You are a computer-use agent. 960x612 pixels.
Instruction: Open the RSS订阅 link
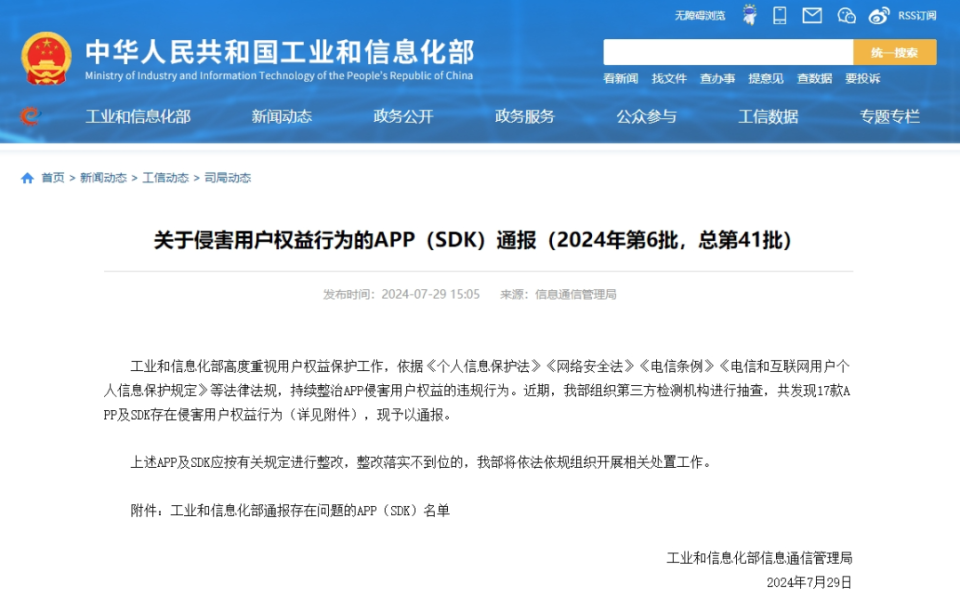pos(917,16)
